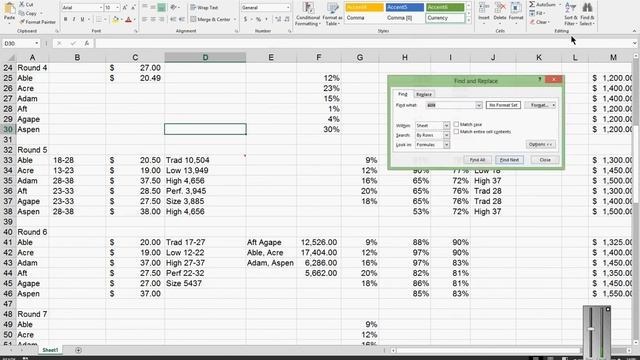Click into the Find what input field
This screenshot has height=360, width=640.
click(450, 105)
